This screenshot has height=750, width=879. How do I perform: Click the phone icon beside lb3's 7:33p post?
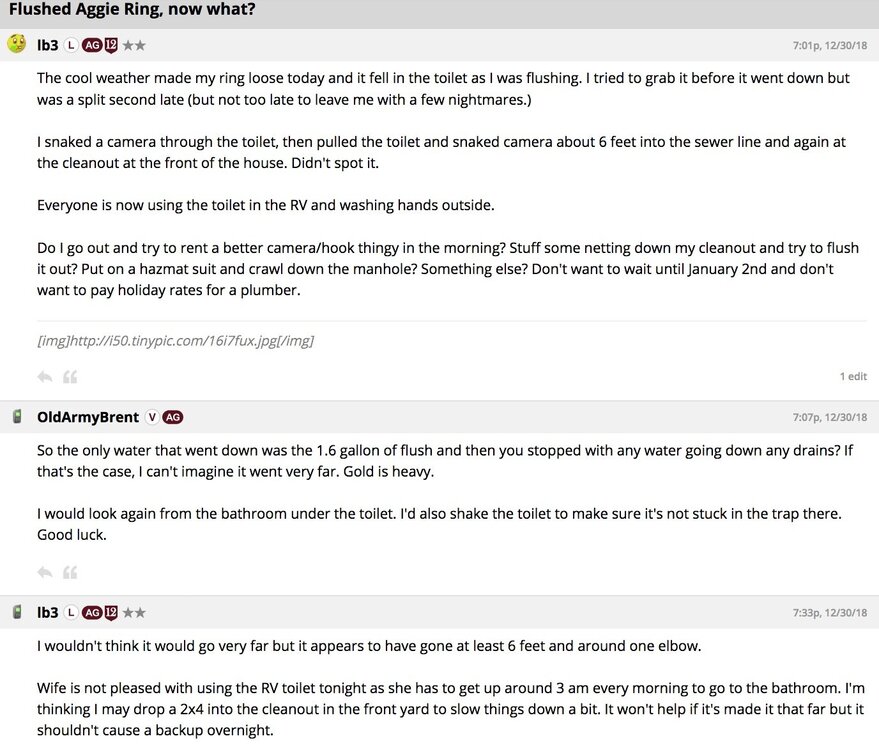point(17,612)
